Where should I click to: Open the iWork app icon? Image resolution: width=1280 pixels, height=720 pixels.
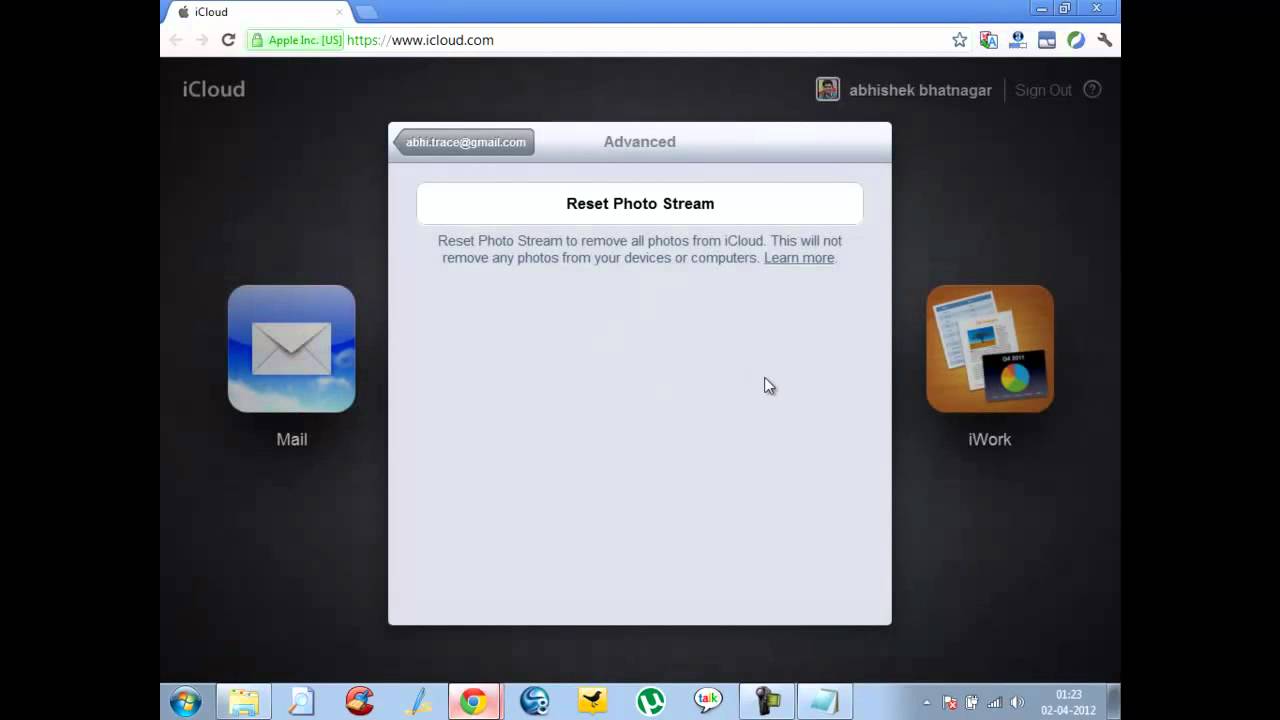[x=990, y=349]
